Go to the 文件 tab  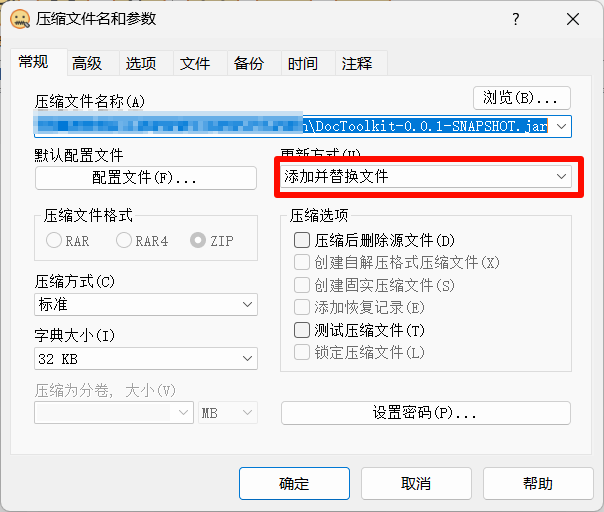coord(195,63)
